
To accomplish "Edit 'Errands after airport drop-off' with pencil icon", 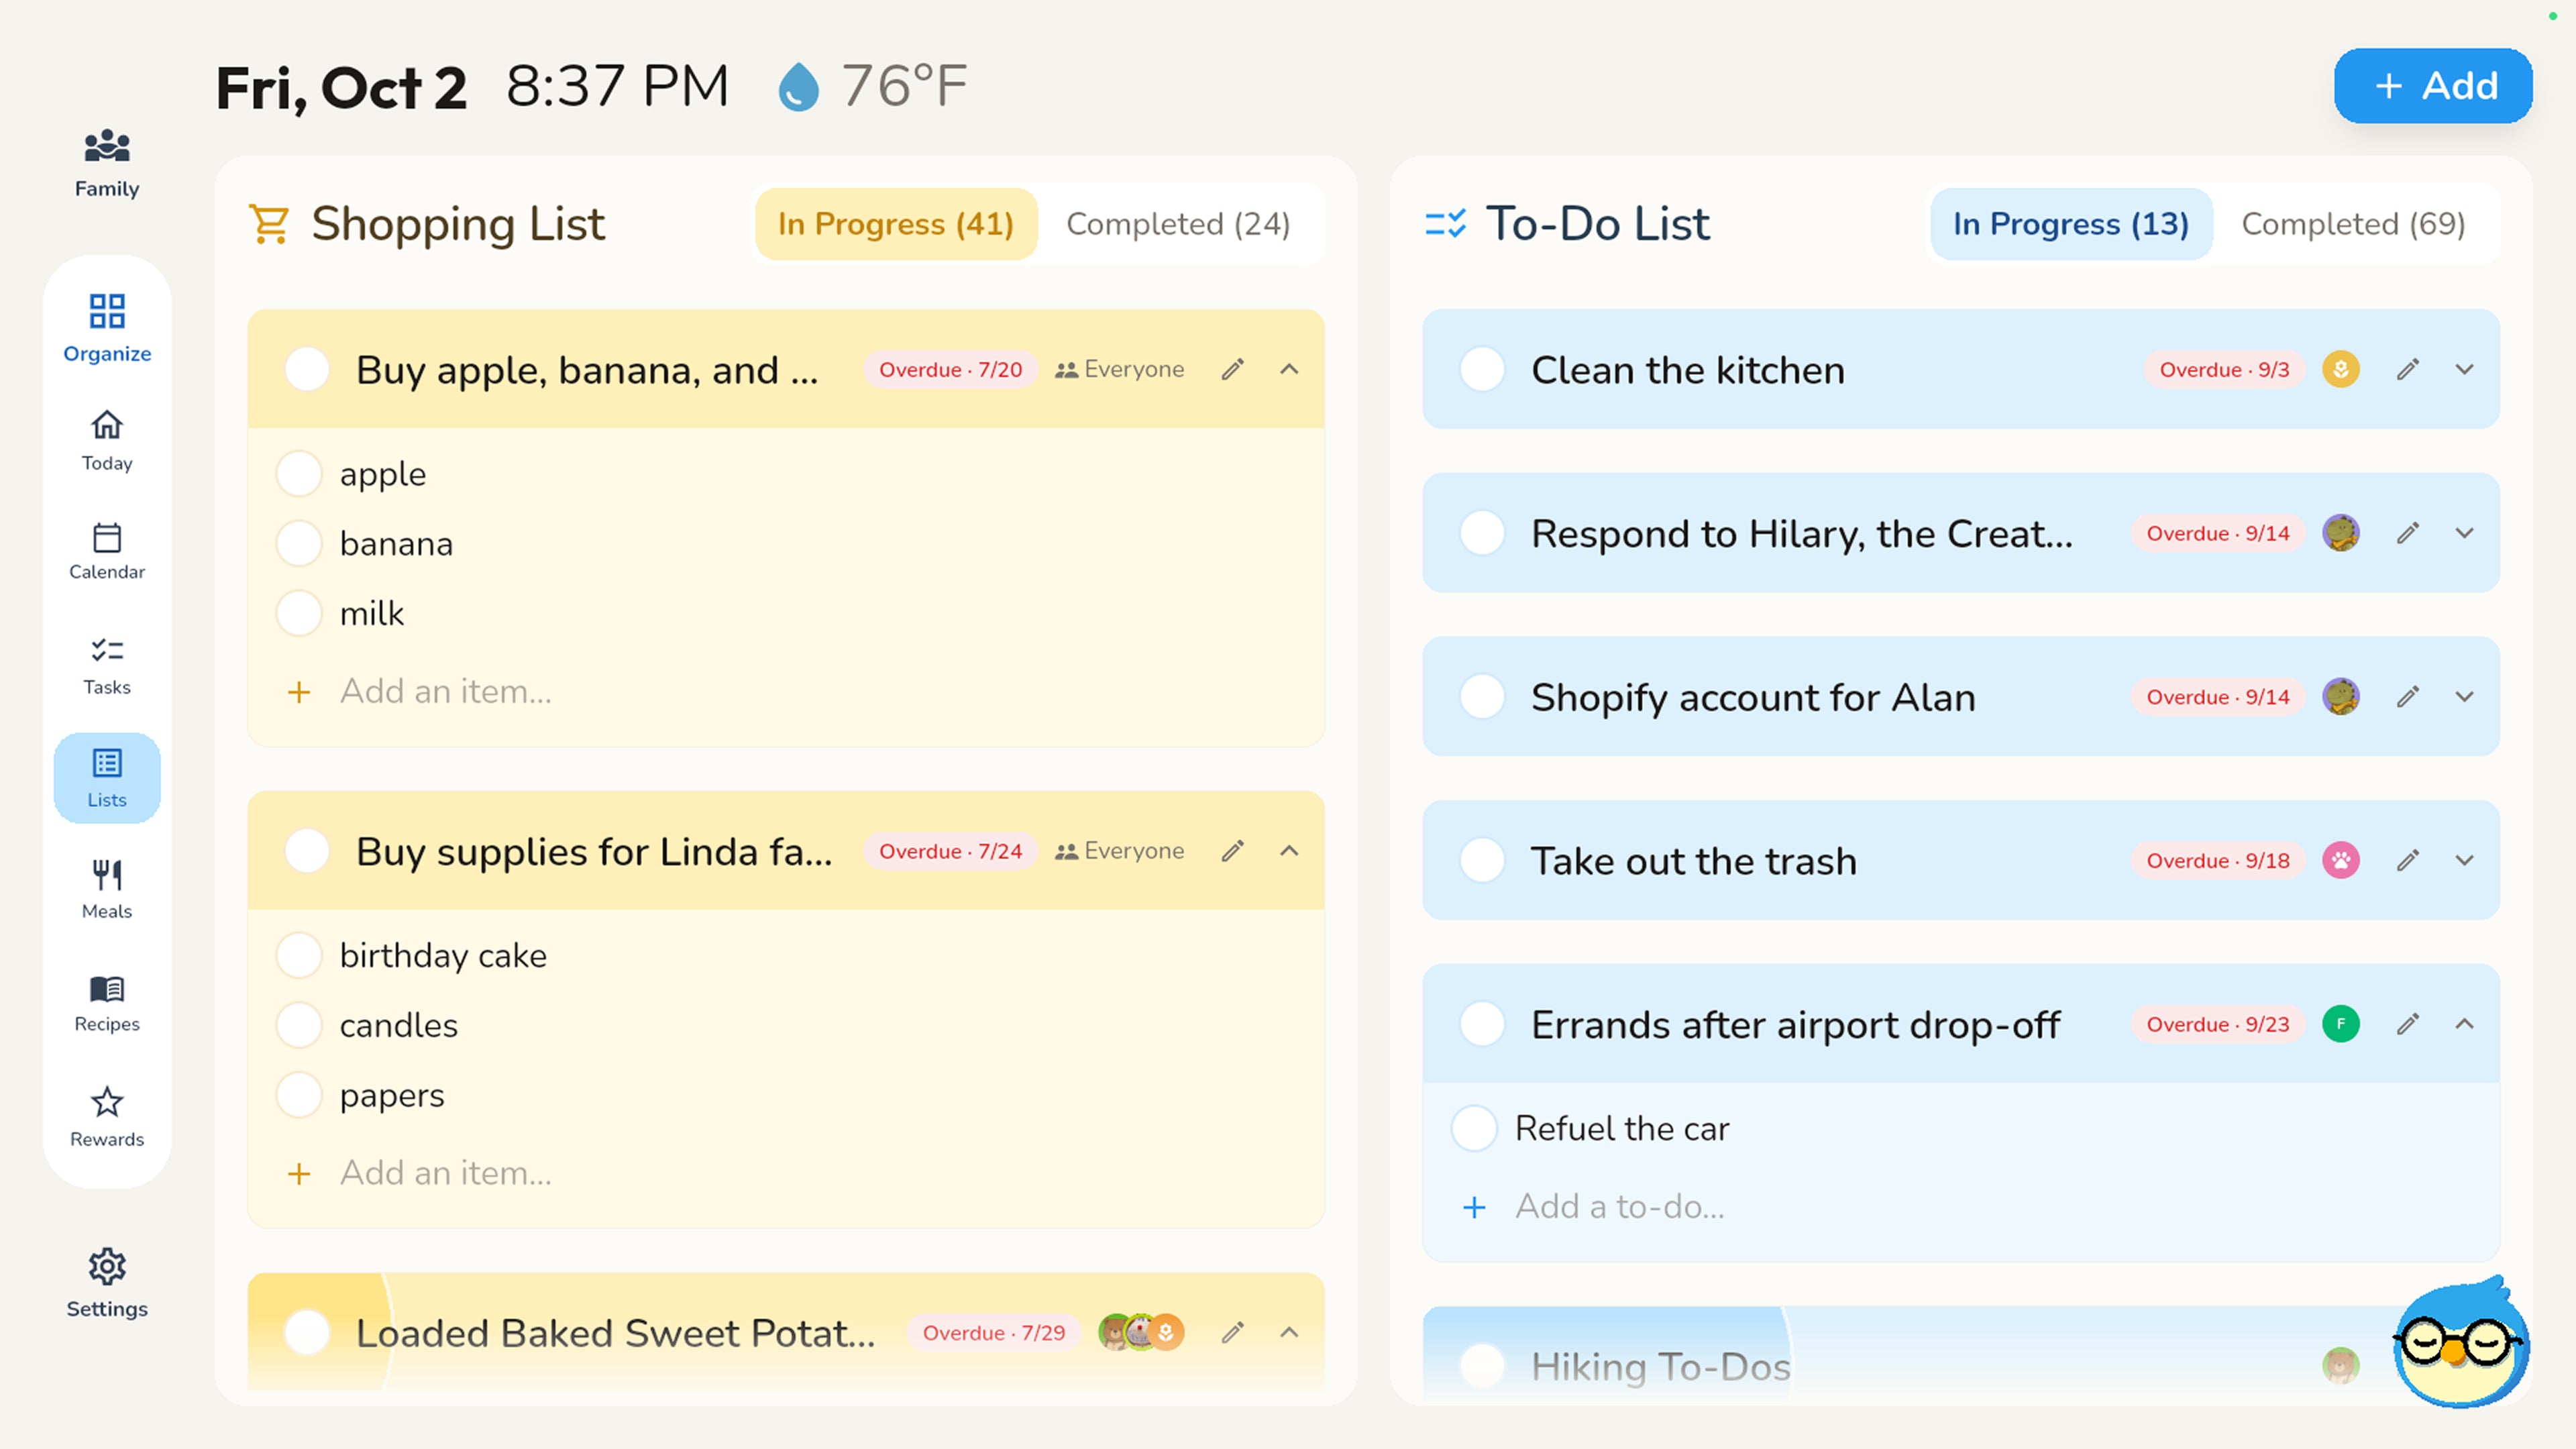I will (2408, 1024).
